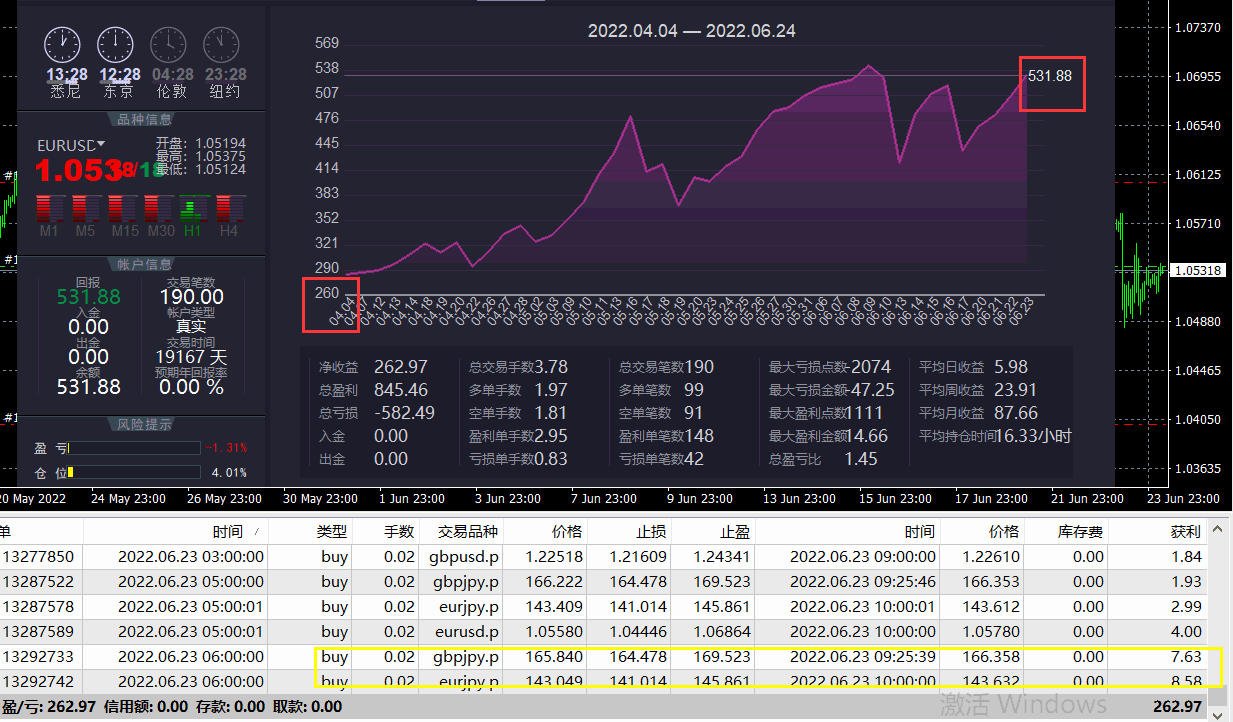Switch to the green H1 timeframe indicator
1233x722 pixels.
[x=193, y=208]
